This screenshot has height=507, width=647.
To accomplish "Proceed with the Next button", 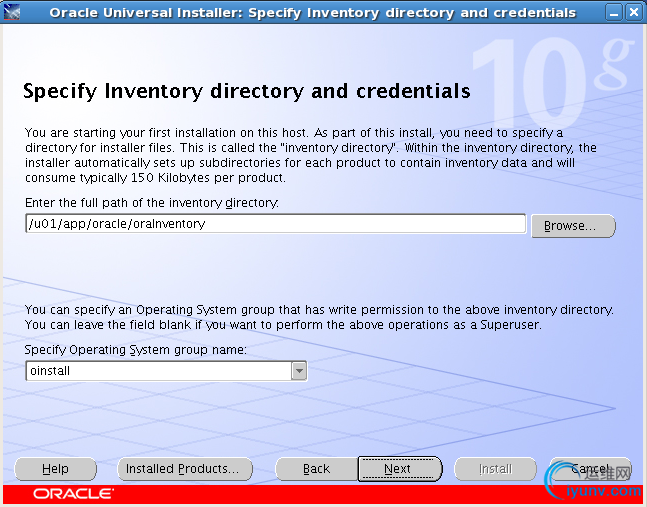I will [x=400, y=469].
